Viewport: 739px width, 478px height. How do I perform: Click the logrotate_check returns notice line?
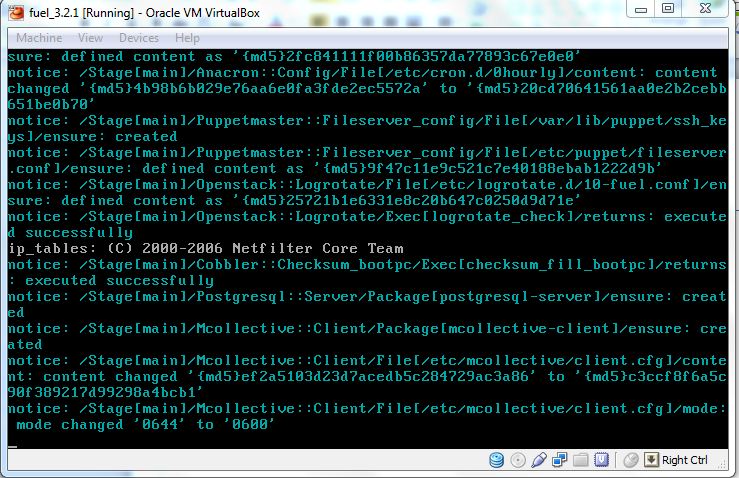[367, 224]
